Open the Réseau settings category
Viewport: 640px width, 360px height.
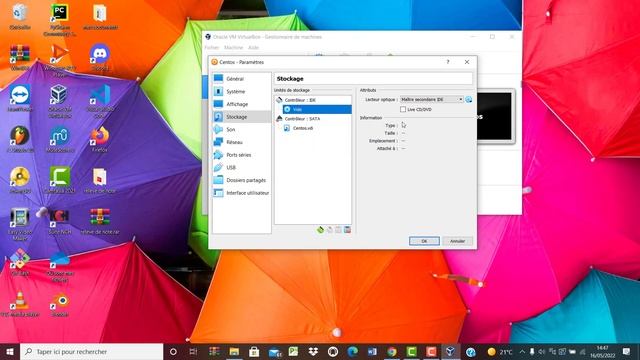pos(242,142)
